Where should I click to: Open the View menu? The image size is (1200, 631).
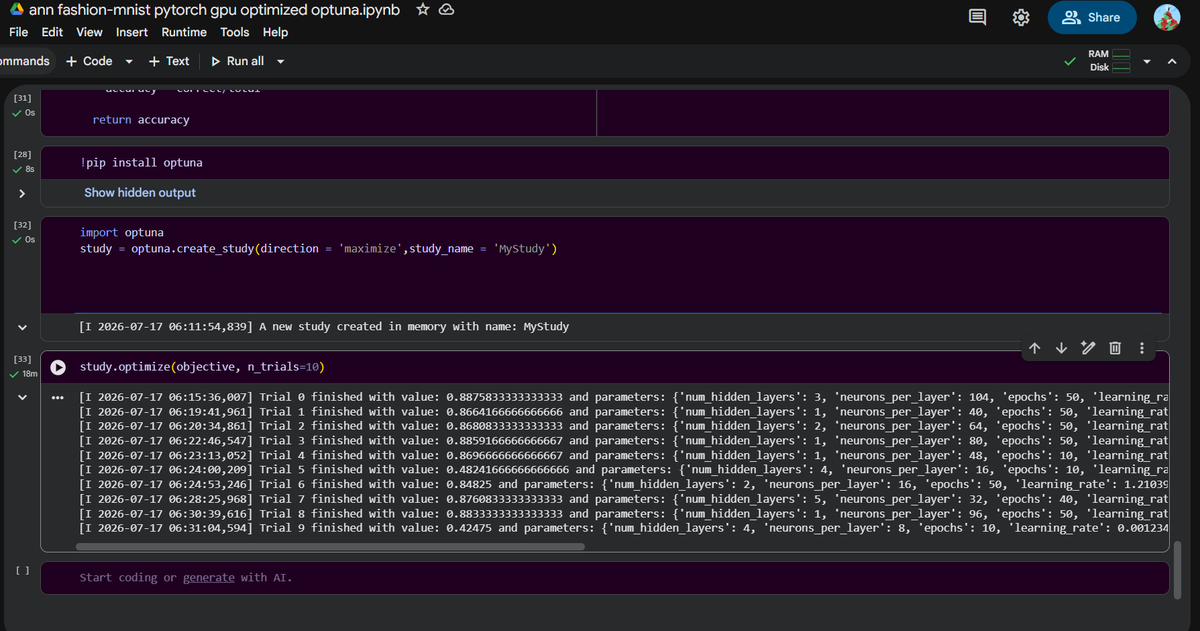coord(89,32)
